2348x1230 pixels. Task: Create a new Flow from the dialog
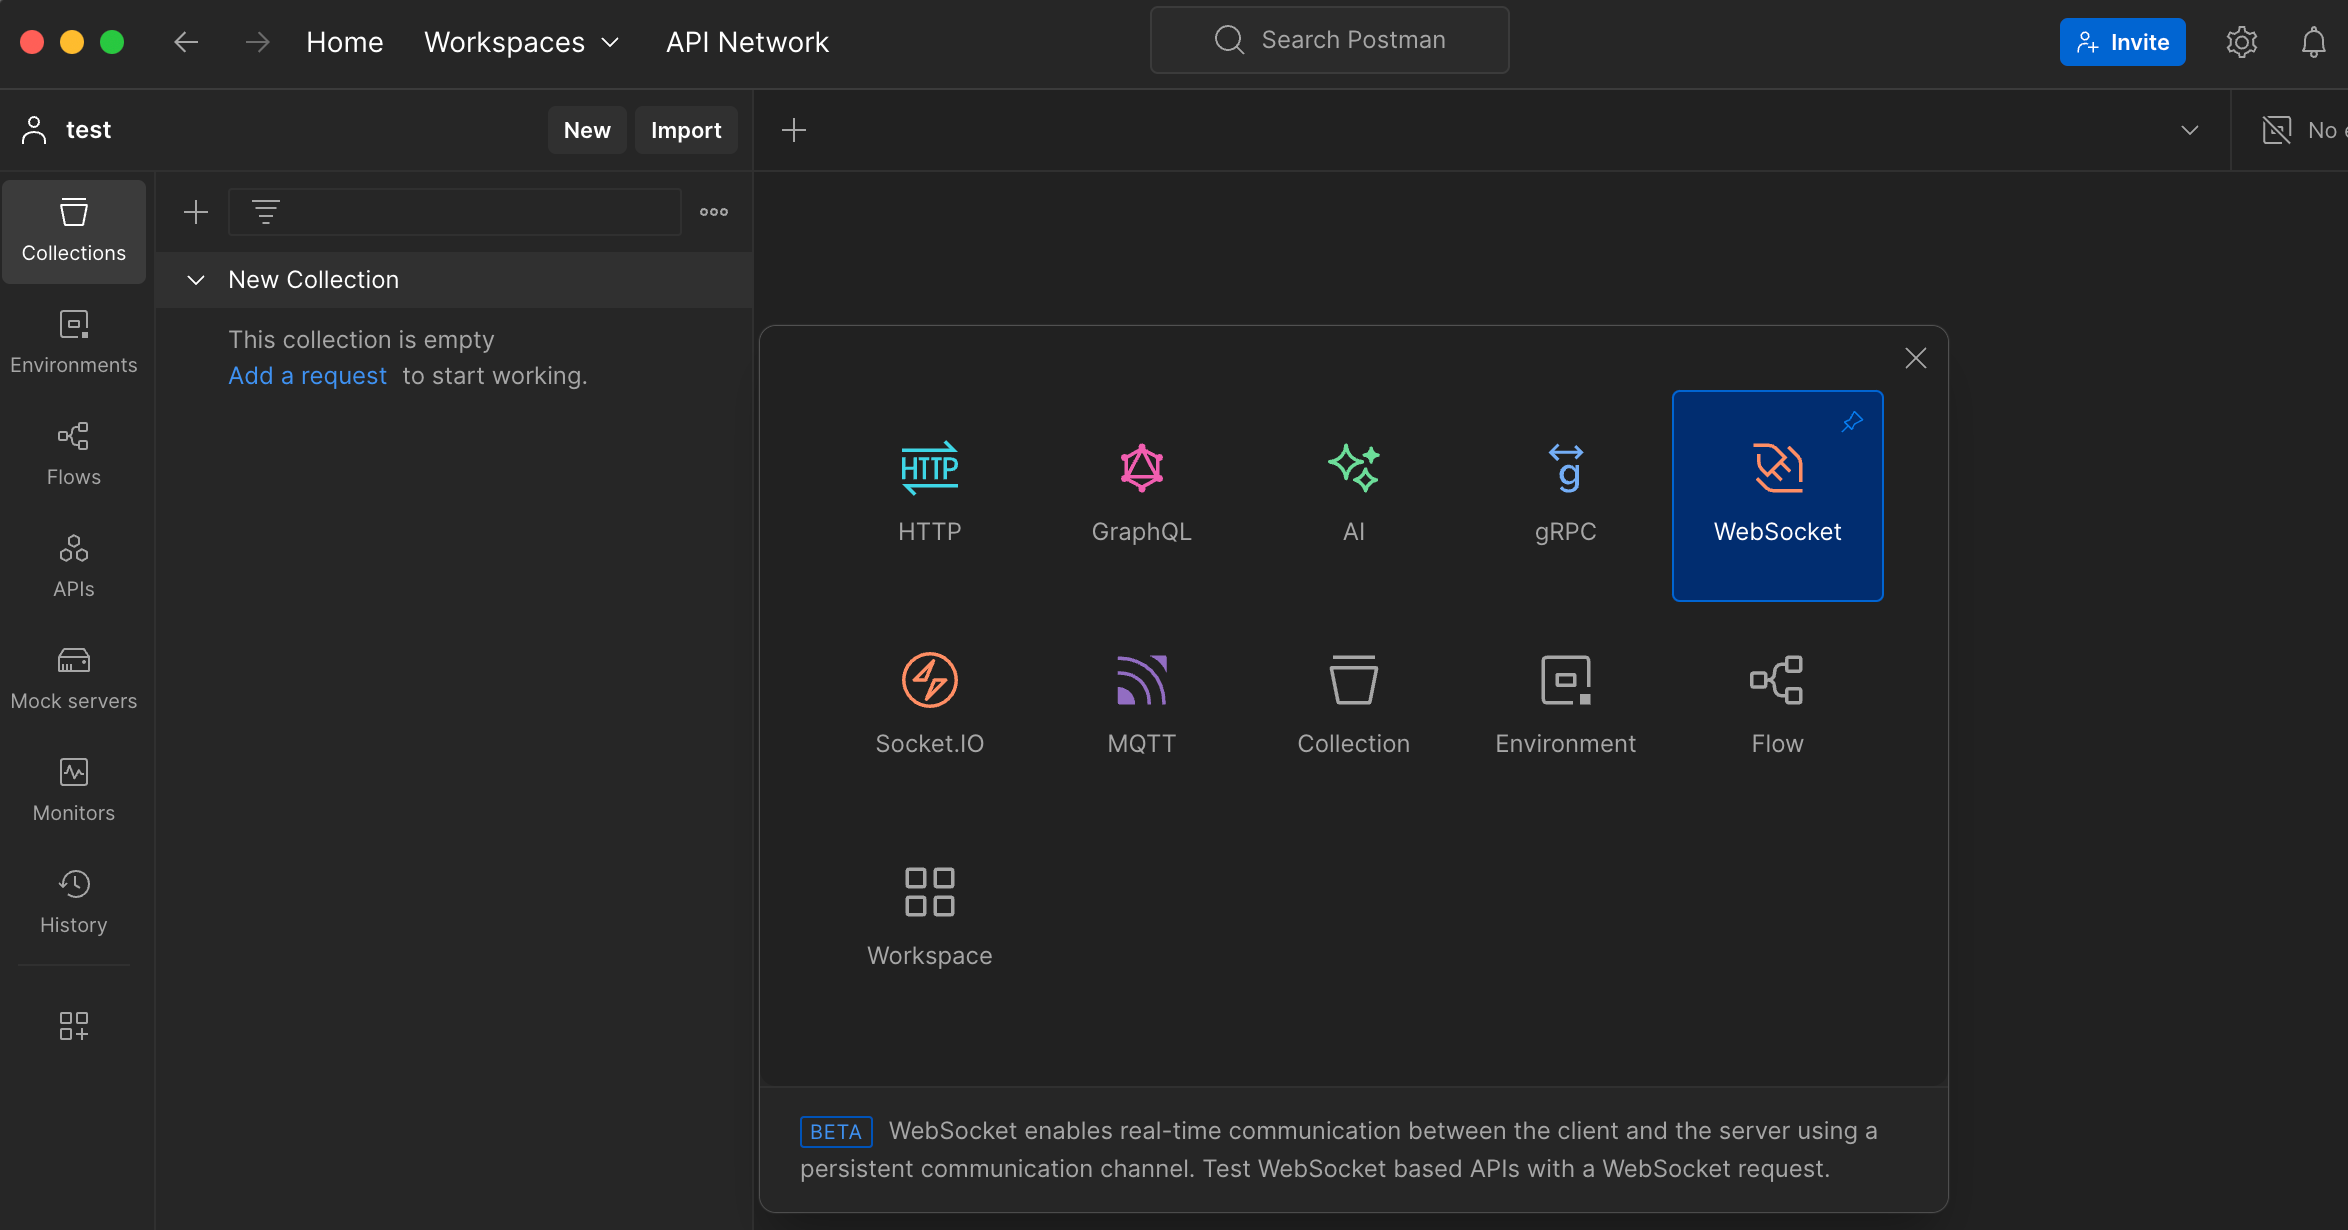tap(1776, 681)
